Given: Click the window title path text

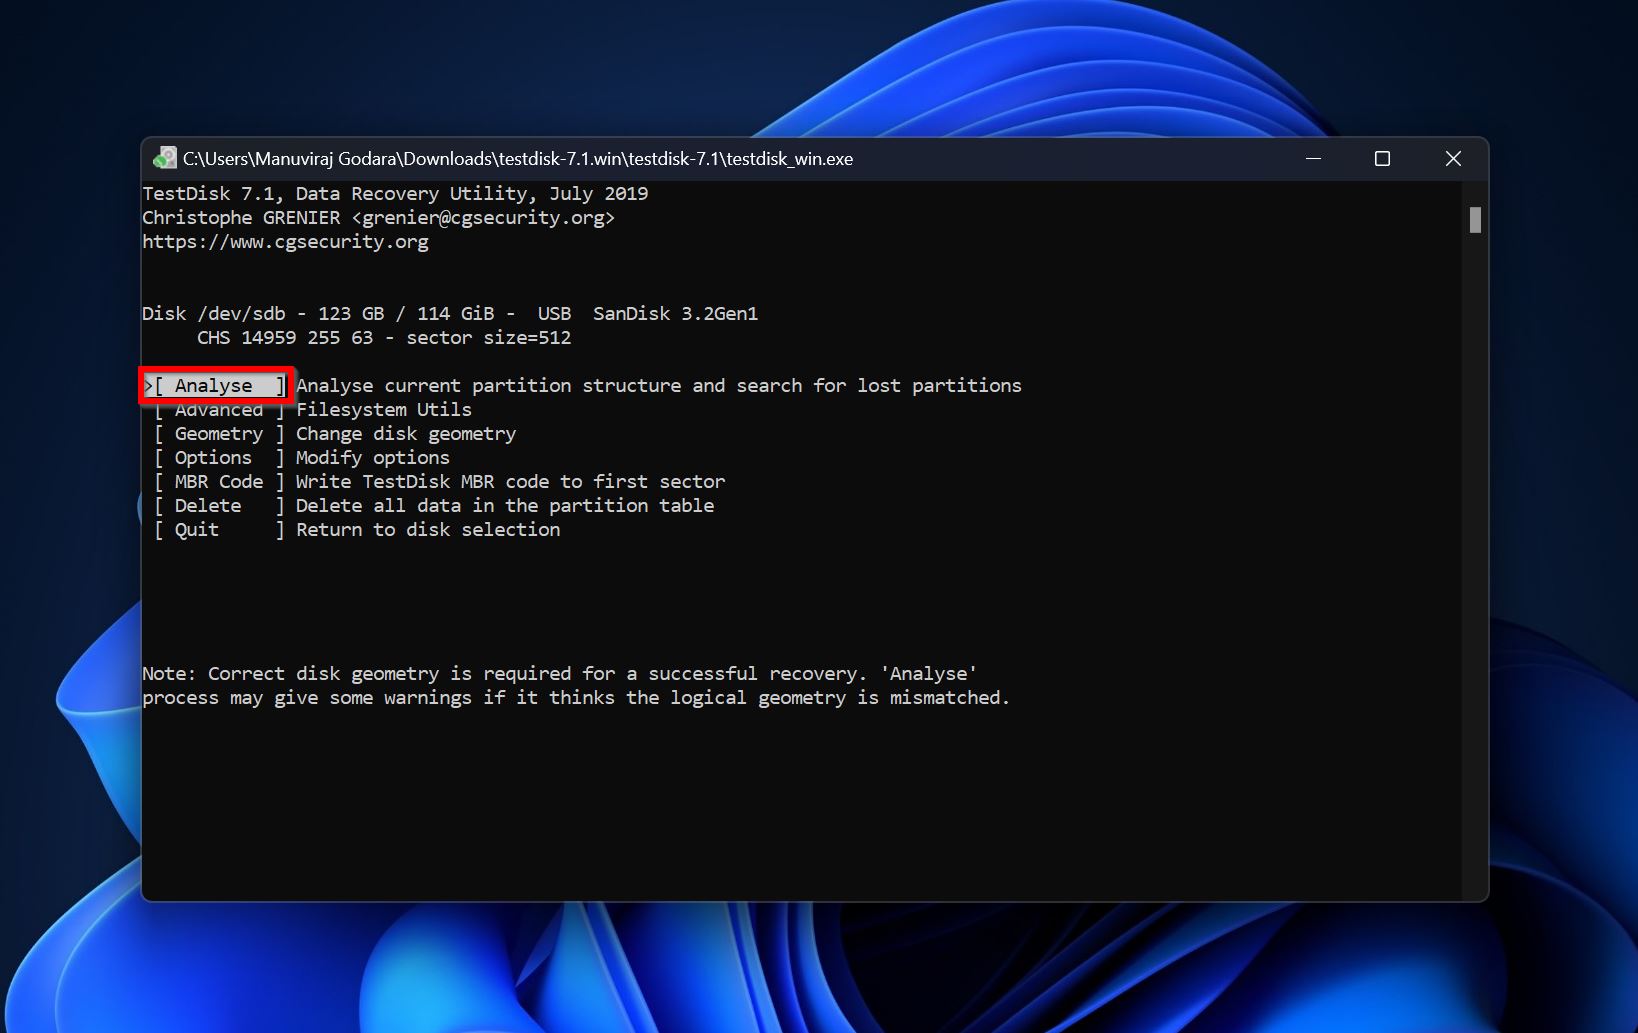Looking at the screenshot, I should coord(518,159).
